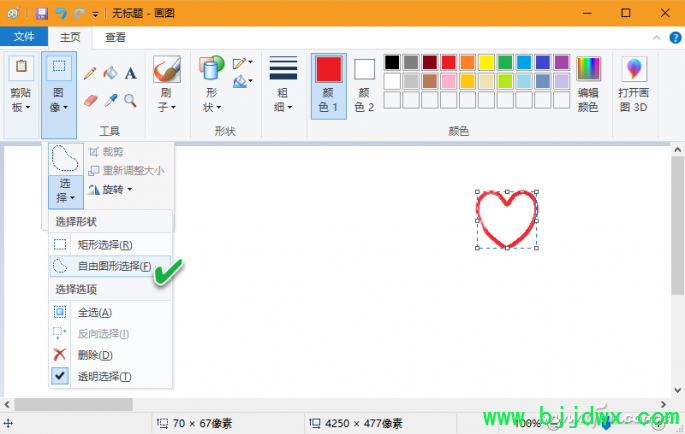685x434 pixels.
Task: Select the Fill with color bucket tool
Action: tap(110, 73)
